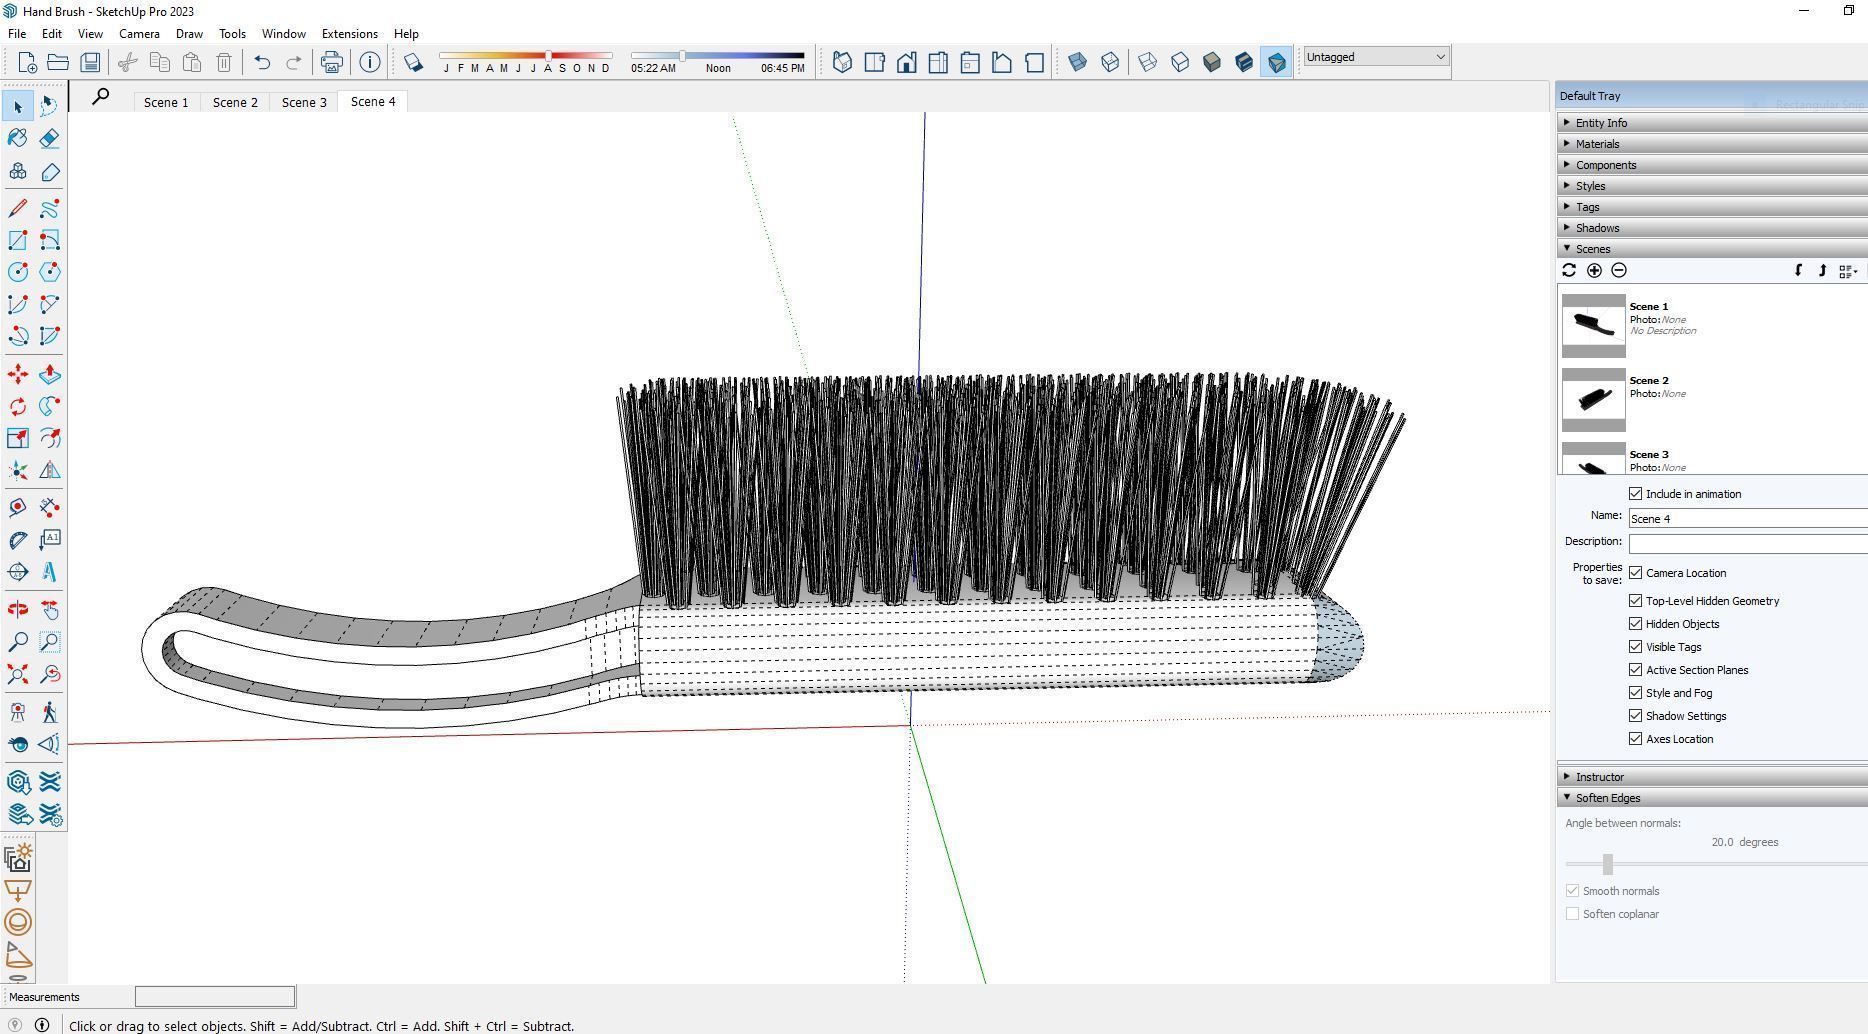
Task: Toggle Top-Level Hidden Geometry checkbox
Action: coord(1636,601)
